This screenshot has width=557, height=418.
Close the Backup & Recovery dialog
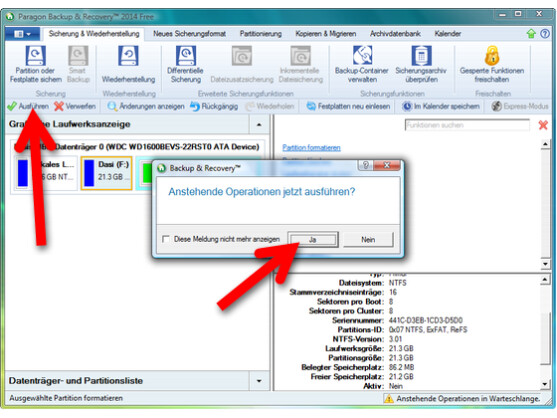point(387,165)
